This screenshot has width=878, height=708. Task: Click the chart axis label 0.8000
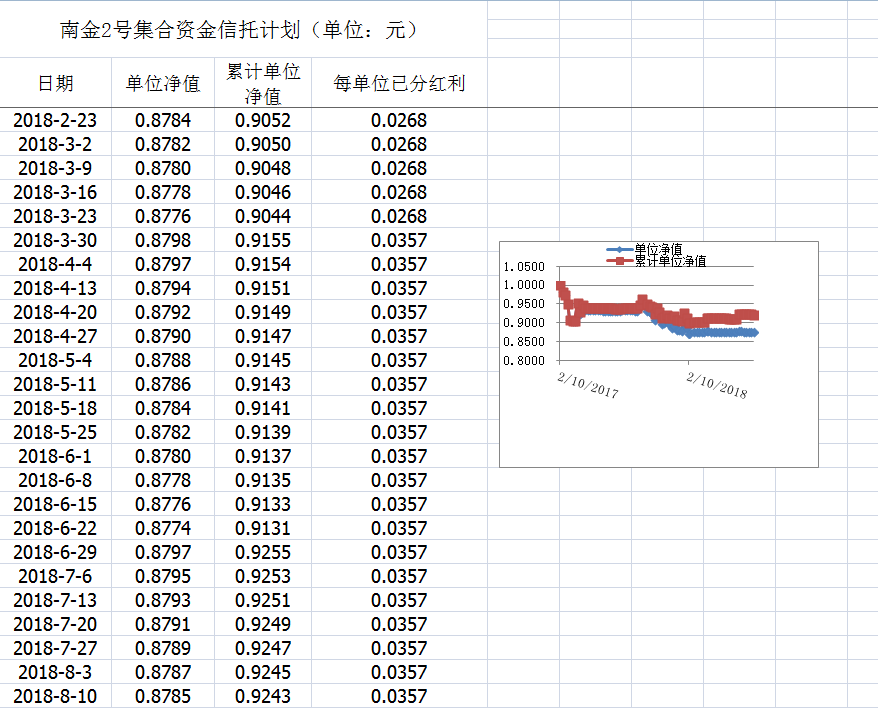click(x=524, y=361)
